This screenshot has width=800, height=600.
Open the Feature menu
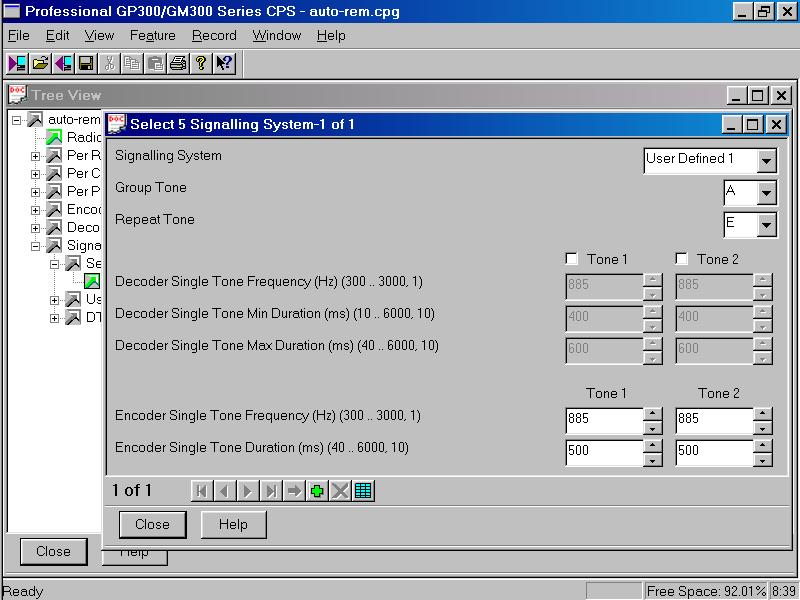click(153, 36)
